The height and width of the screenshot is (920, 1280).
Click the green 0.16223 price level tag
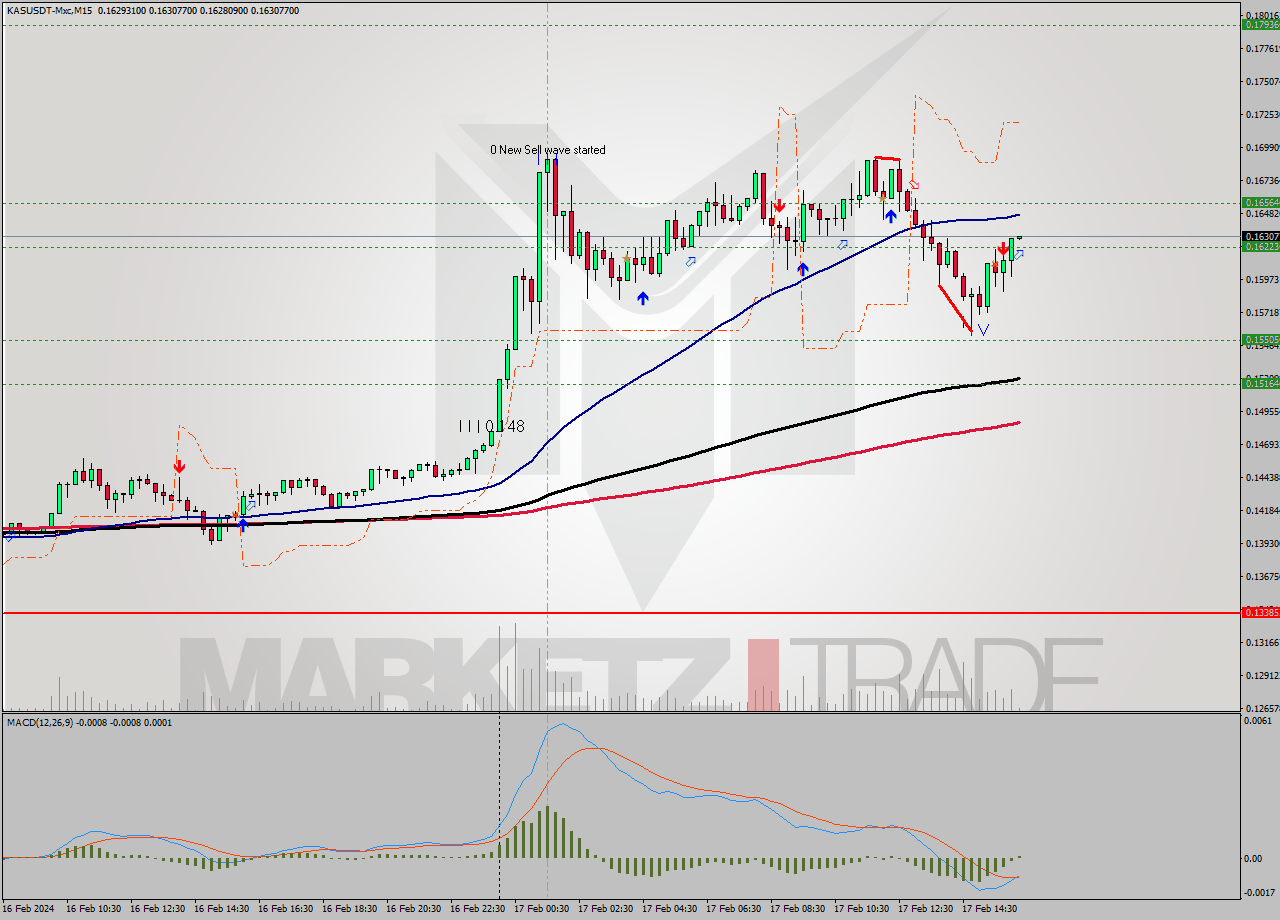[1260, 246]
